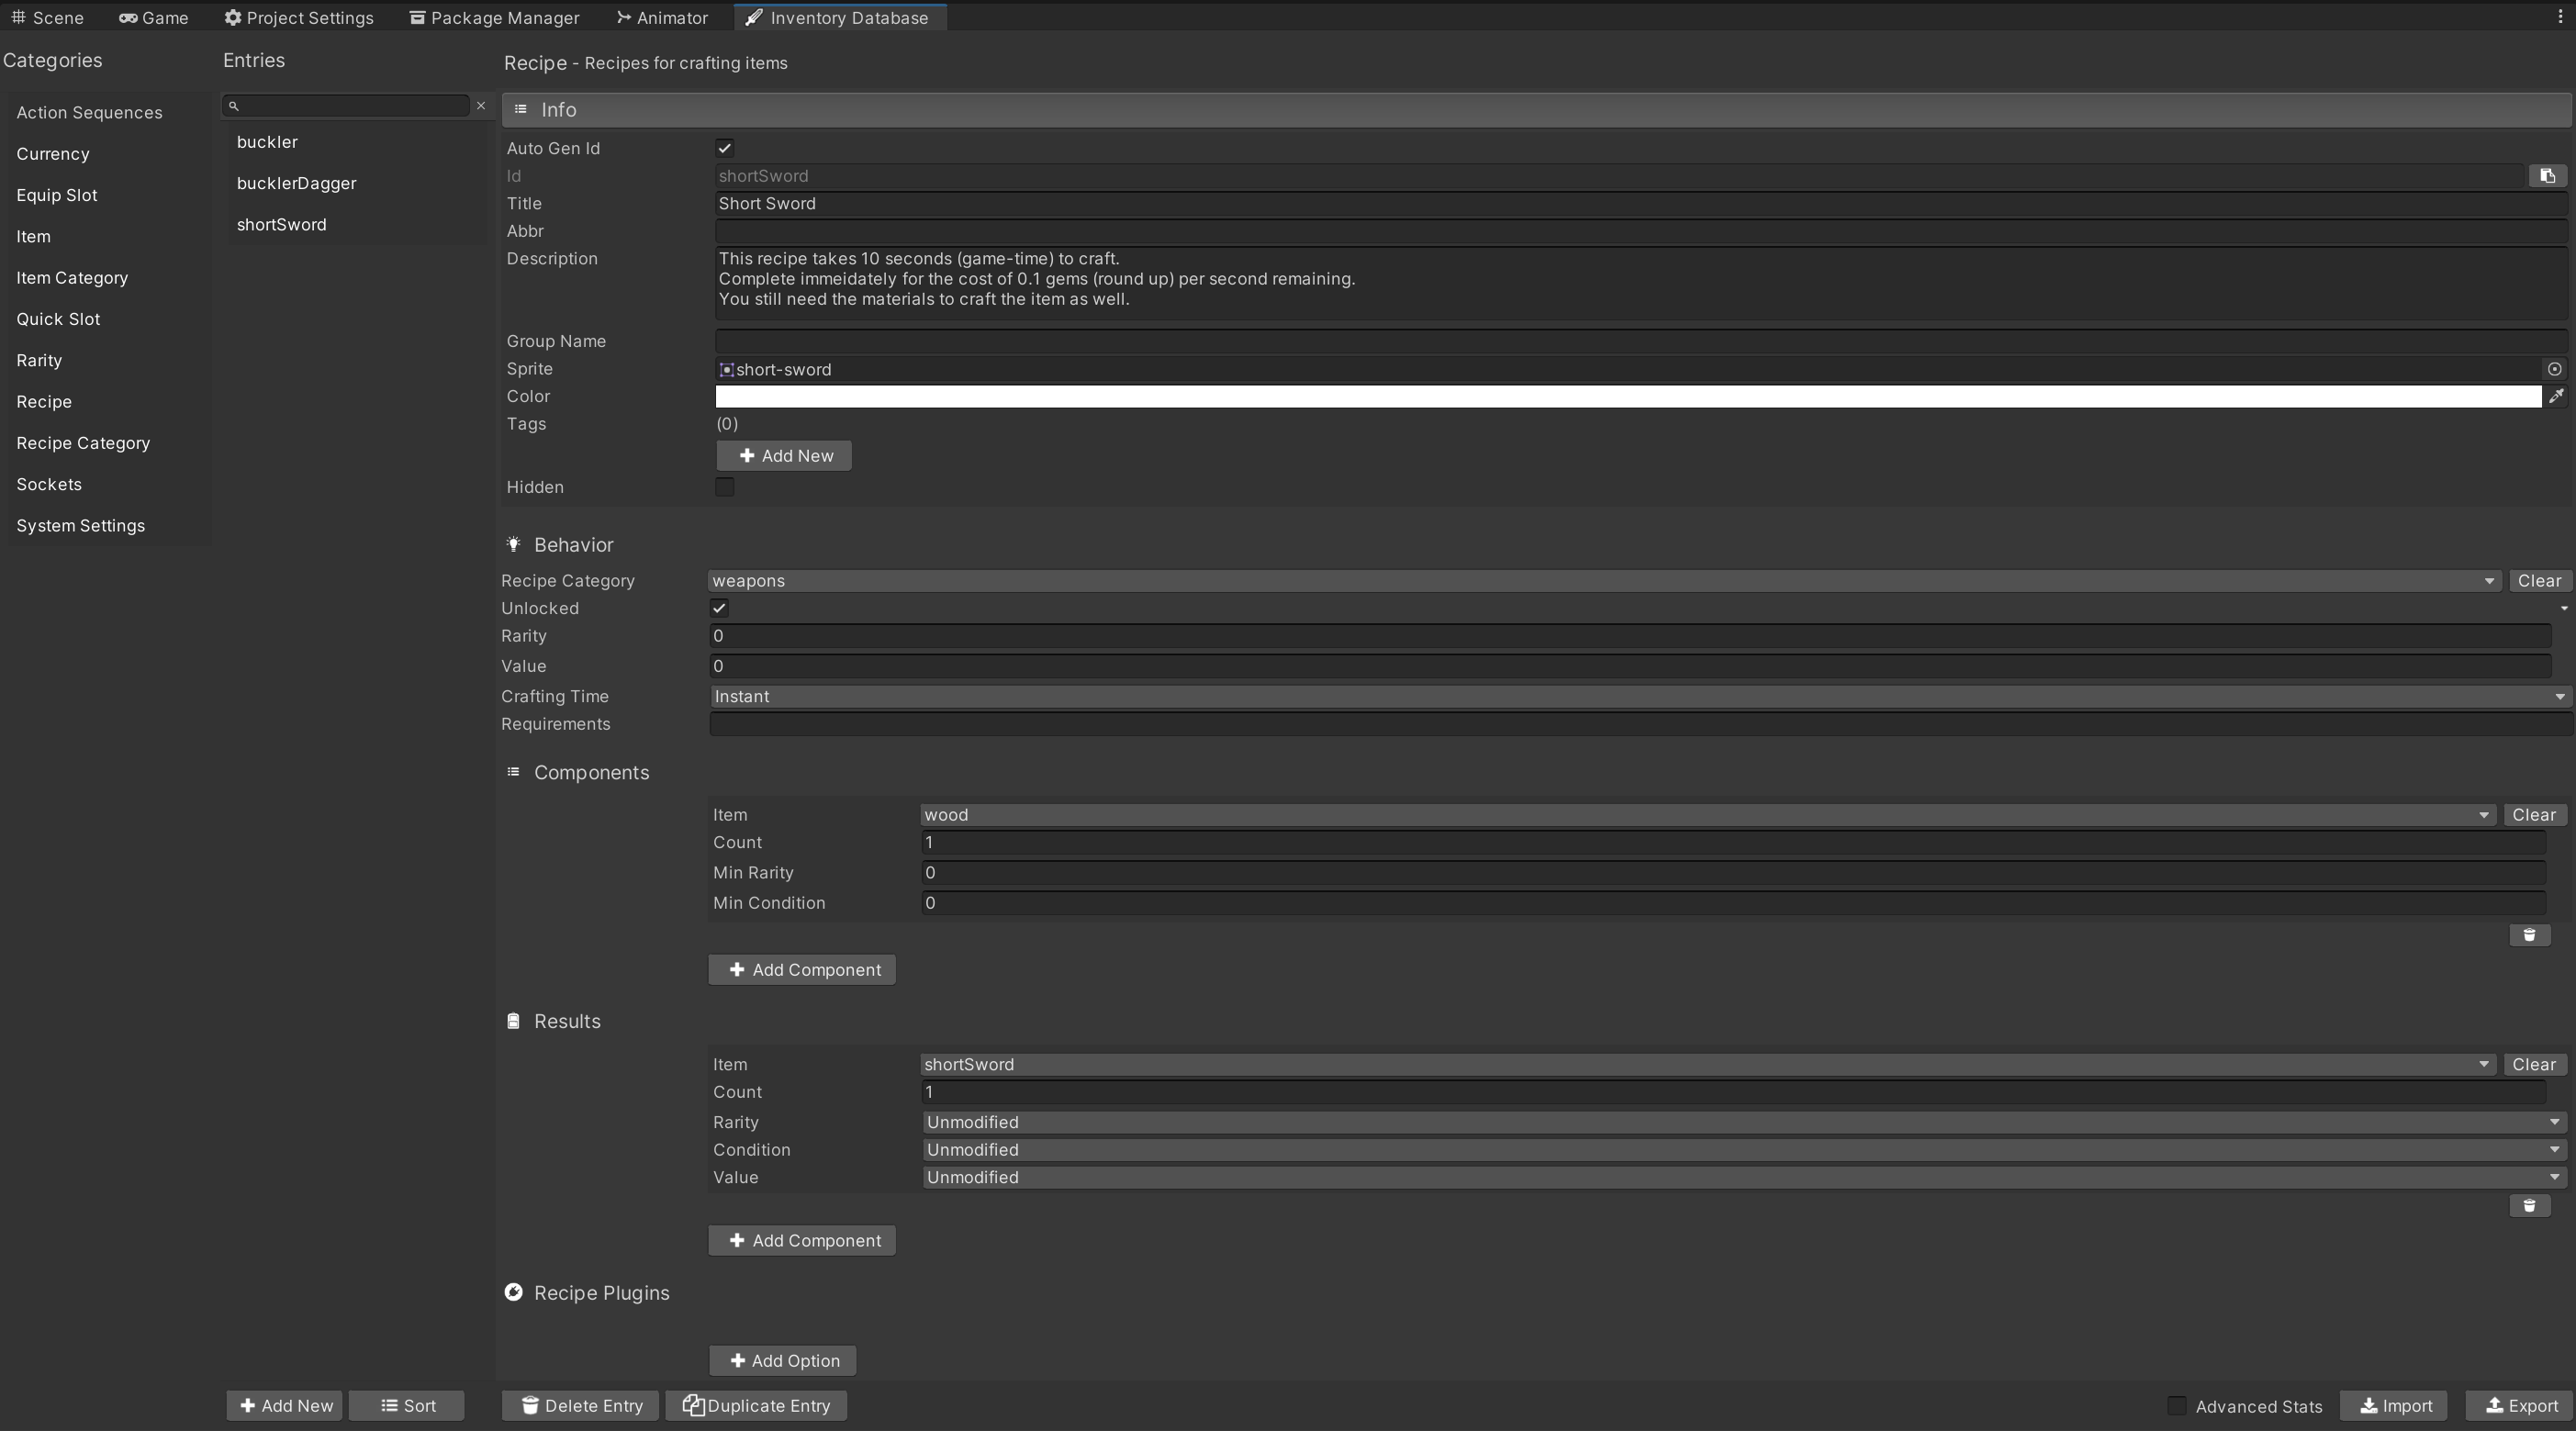Pick a color with the eyedropper icon

pyautogui.click(x=2556, y=397)
